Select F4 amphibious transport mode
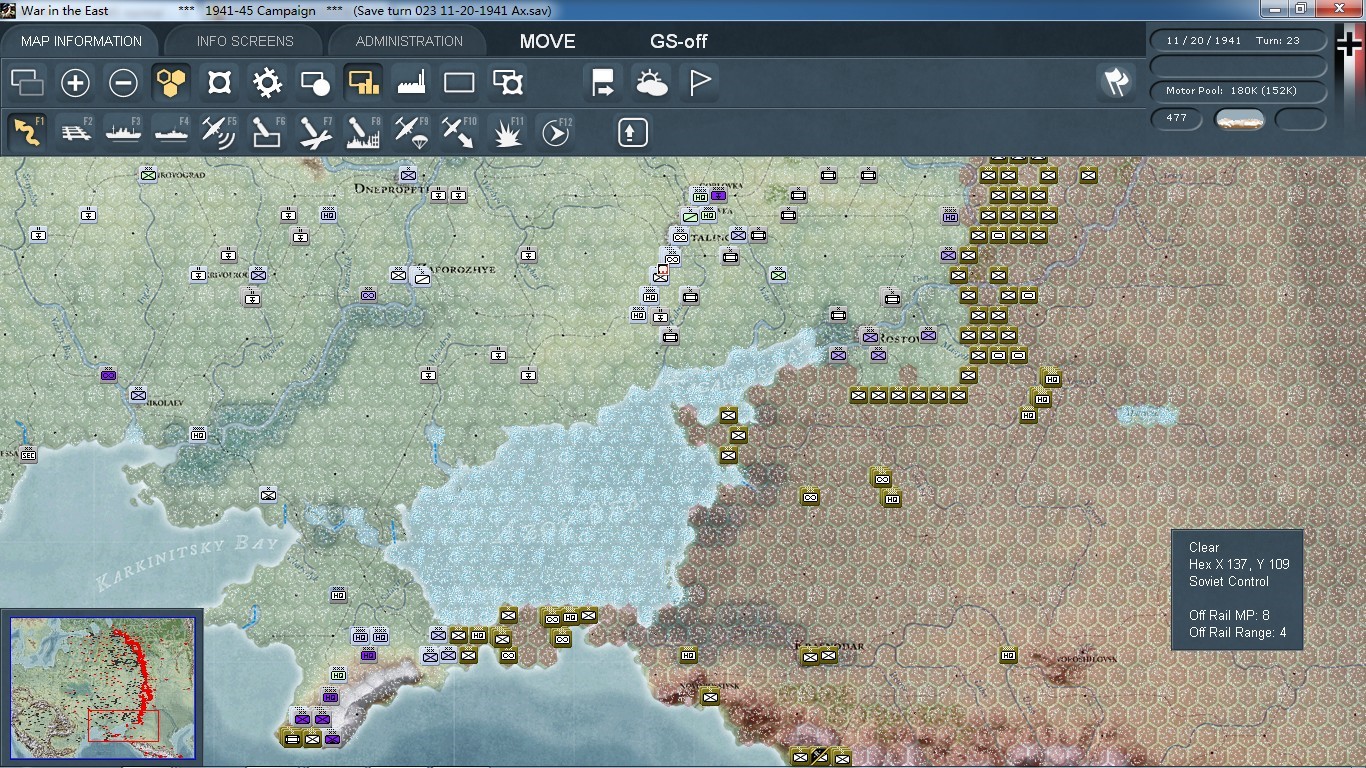Screen dimensions: 1366x768 click(171, 132)
